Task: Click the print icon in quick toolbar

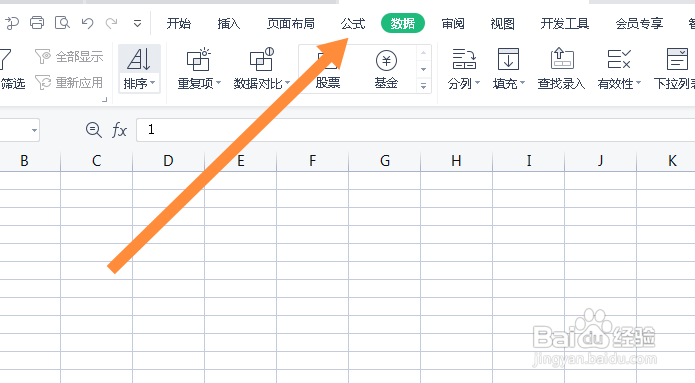Action: 37,22
